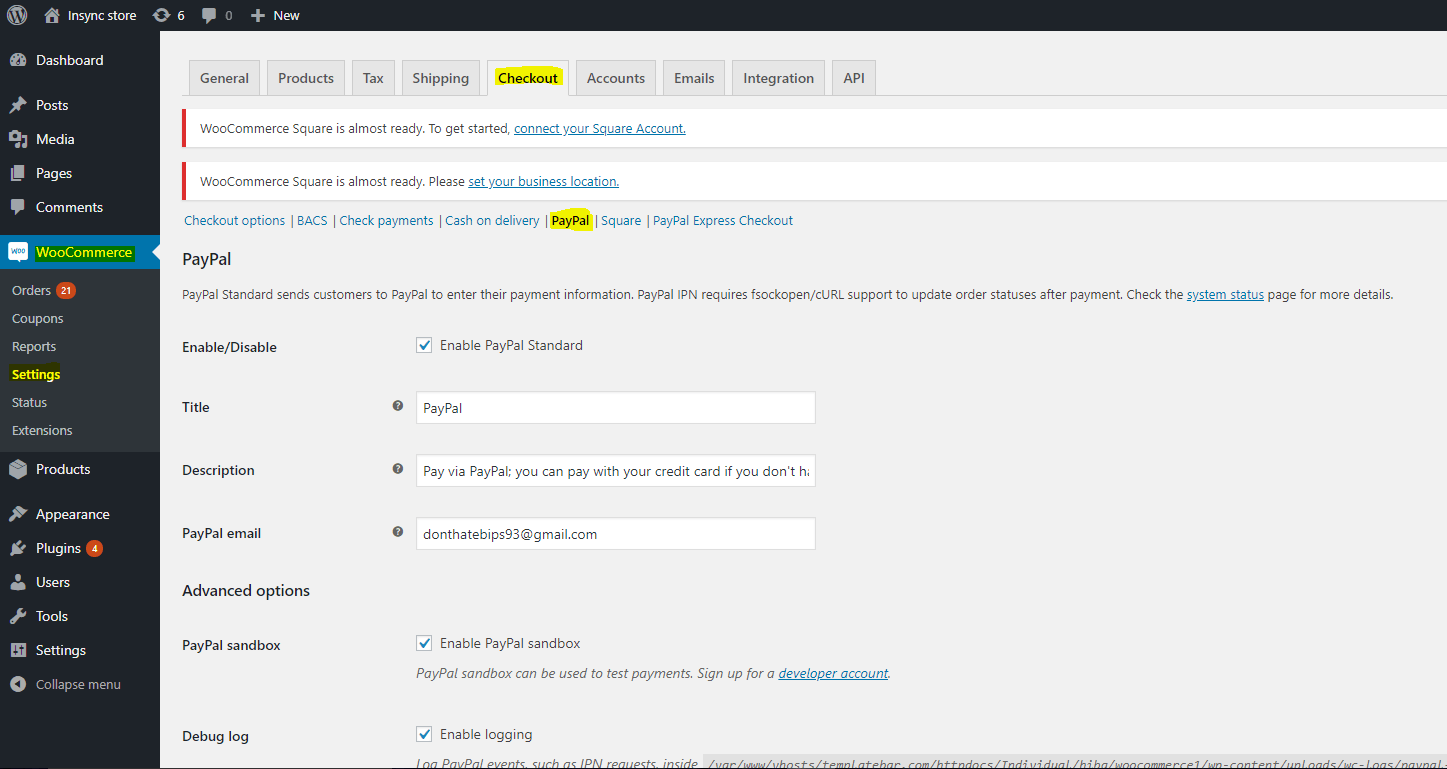The image size is (1447, 769).
Task: Toggle Enable PayPal sandbox checkbox
Action: coord(424,643)
